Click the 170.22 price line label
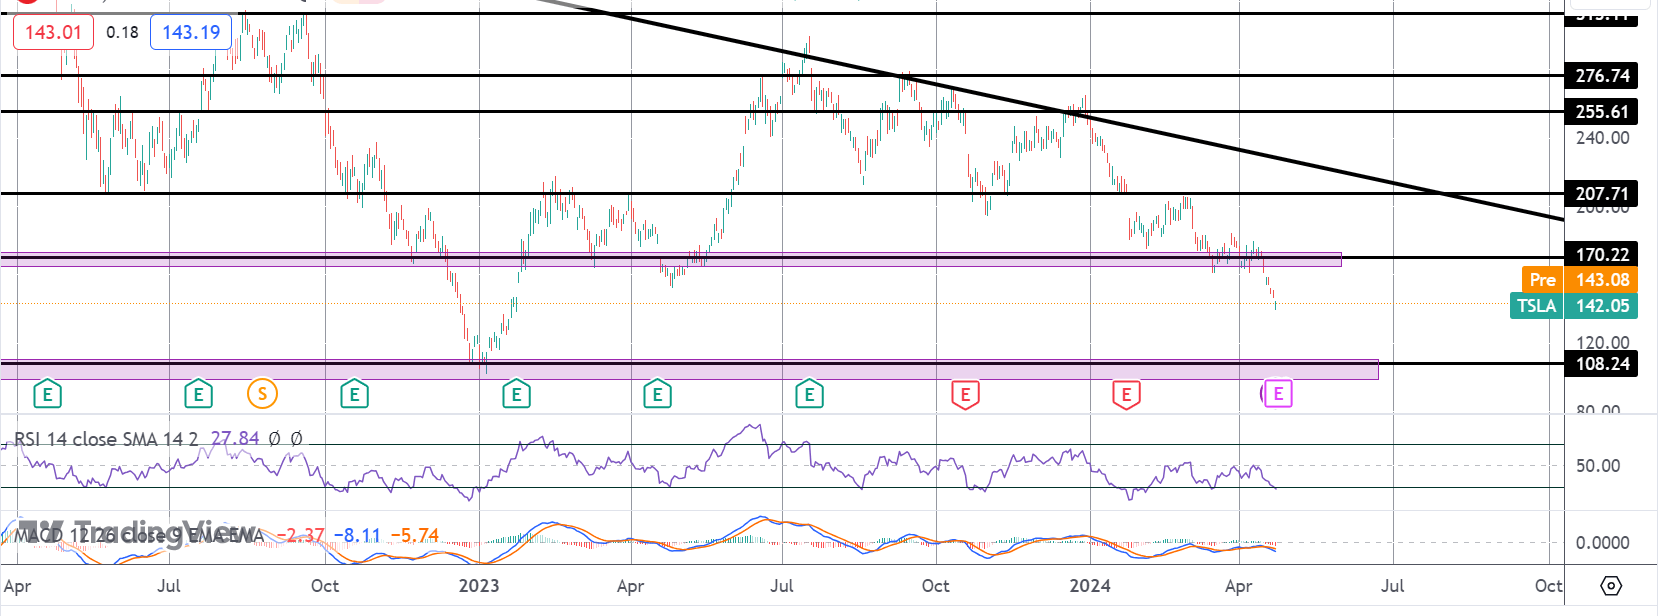 click(1602, 255)
